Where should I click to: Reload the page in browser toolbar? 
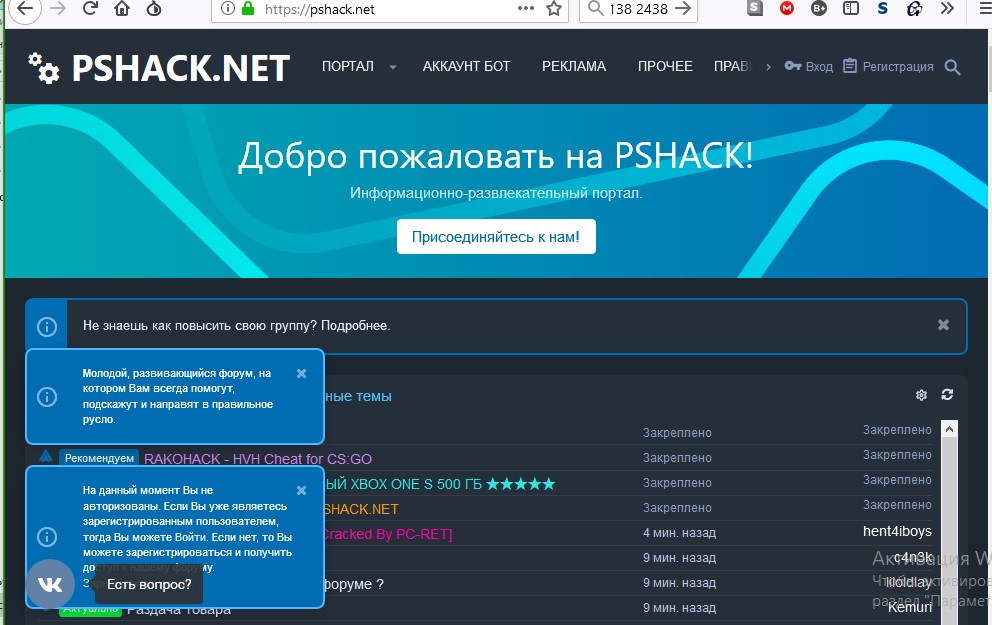click(90, 10)
